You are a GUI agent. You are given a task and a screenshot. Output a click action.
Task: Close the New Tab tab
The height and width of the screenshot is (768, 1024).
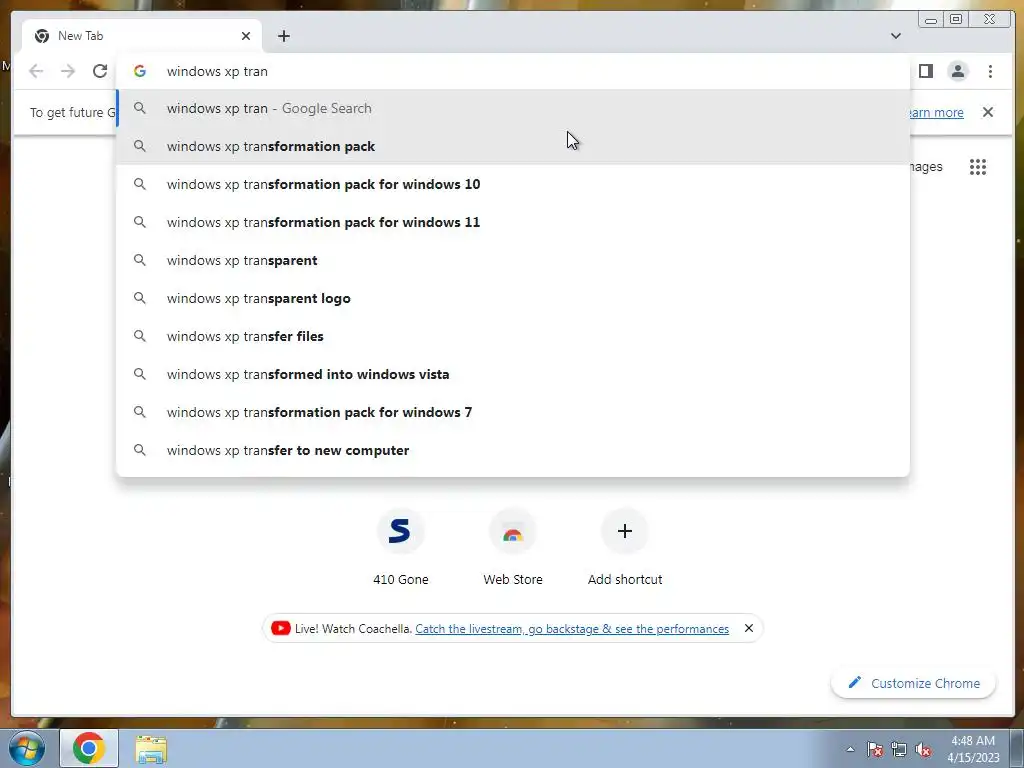click(x=246, y=36)
